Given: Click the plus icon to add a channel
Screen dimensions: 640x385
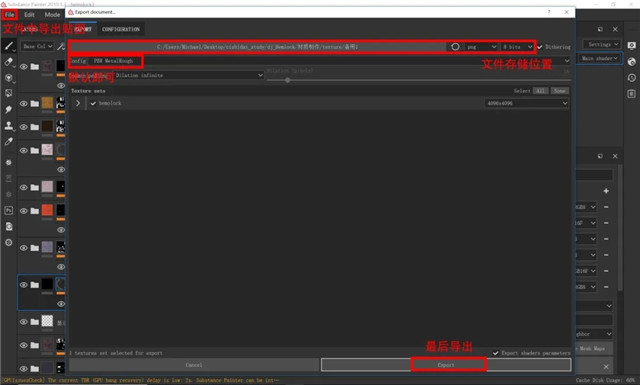Looking at the screenshot, I should [606, 191].
